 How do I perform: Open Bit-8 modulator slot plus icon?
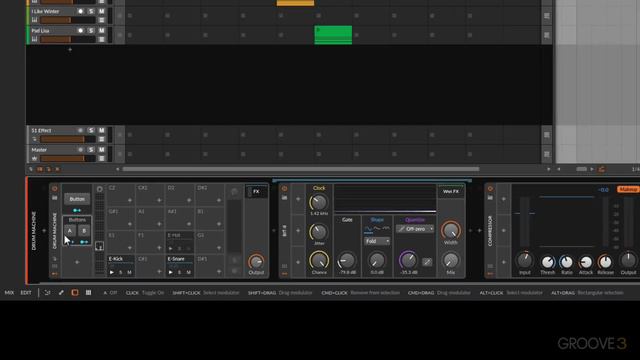[x=298, y=199]
